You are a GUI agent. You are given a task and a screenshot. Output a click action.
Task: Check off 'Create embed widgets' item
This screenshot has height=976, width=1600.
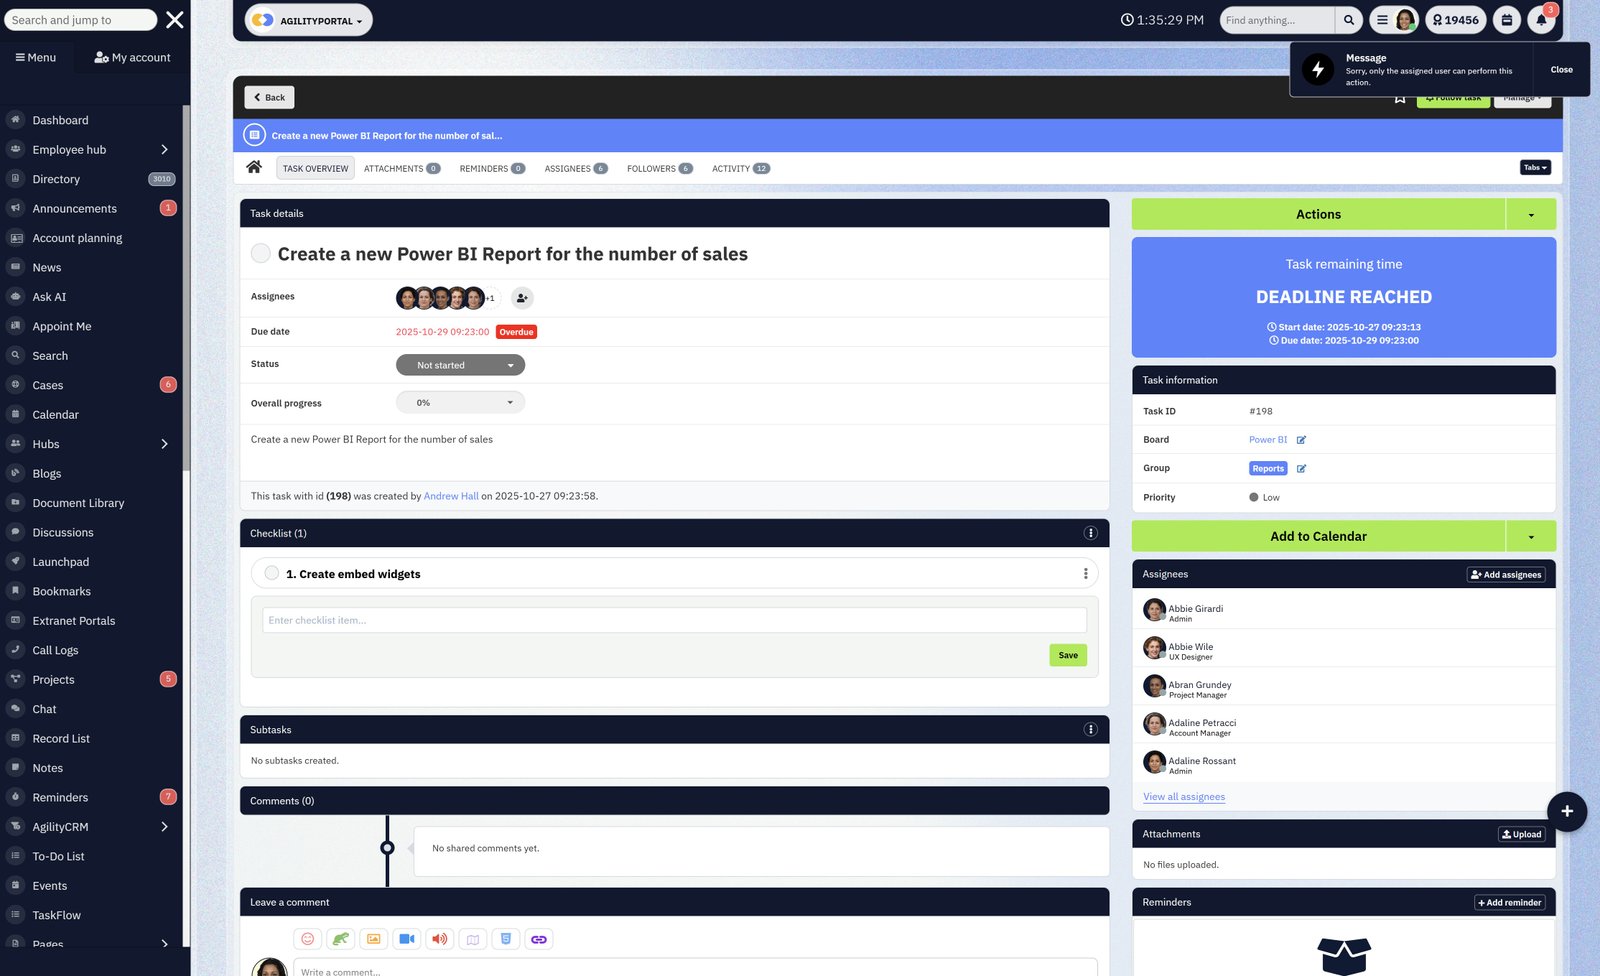(272, 573)
